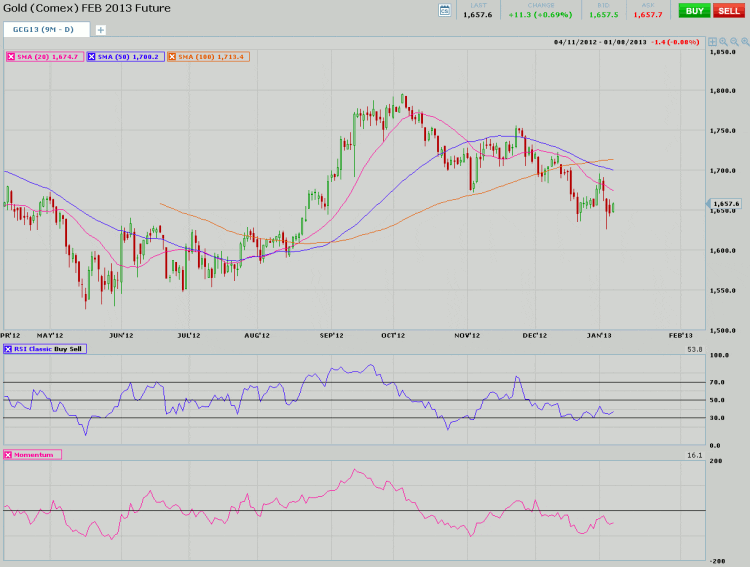The image size is (750, 567).
Task: Remove the SMA (20) indicator
Action: click(x=10, y=57)
